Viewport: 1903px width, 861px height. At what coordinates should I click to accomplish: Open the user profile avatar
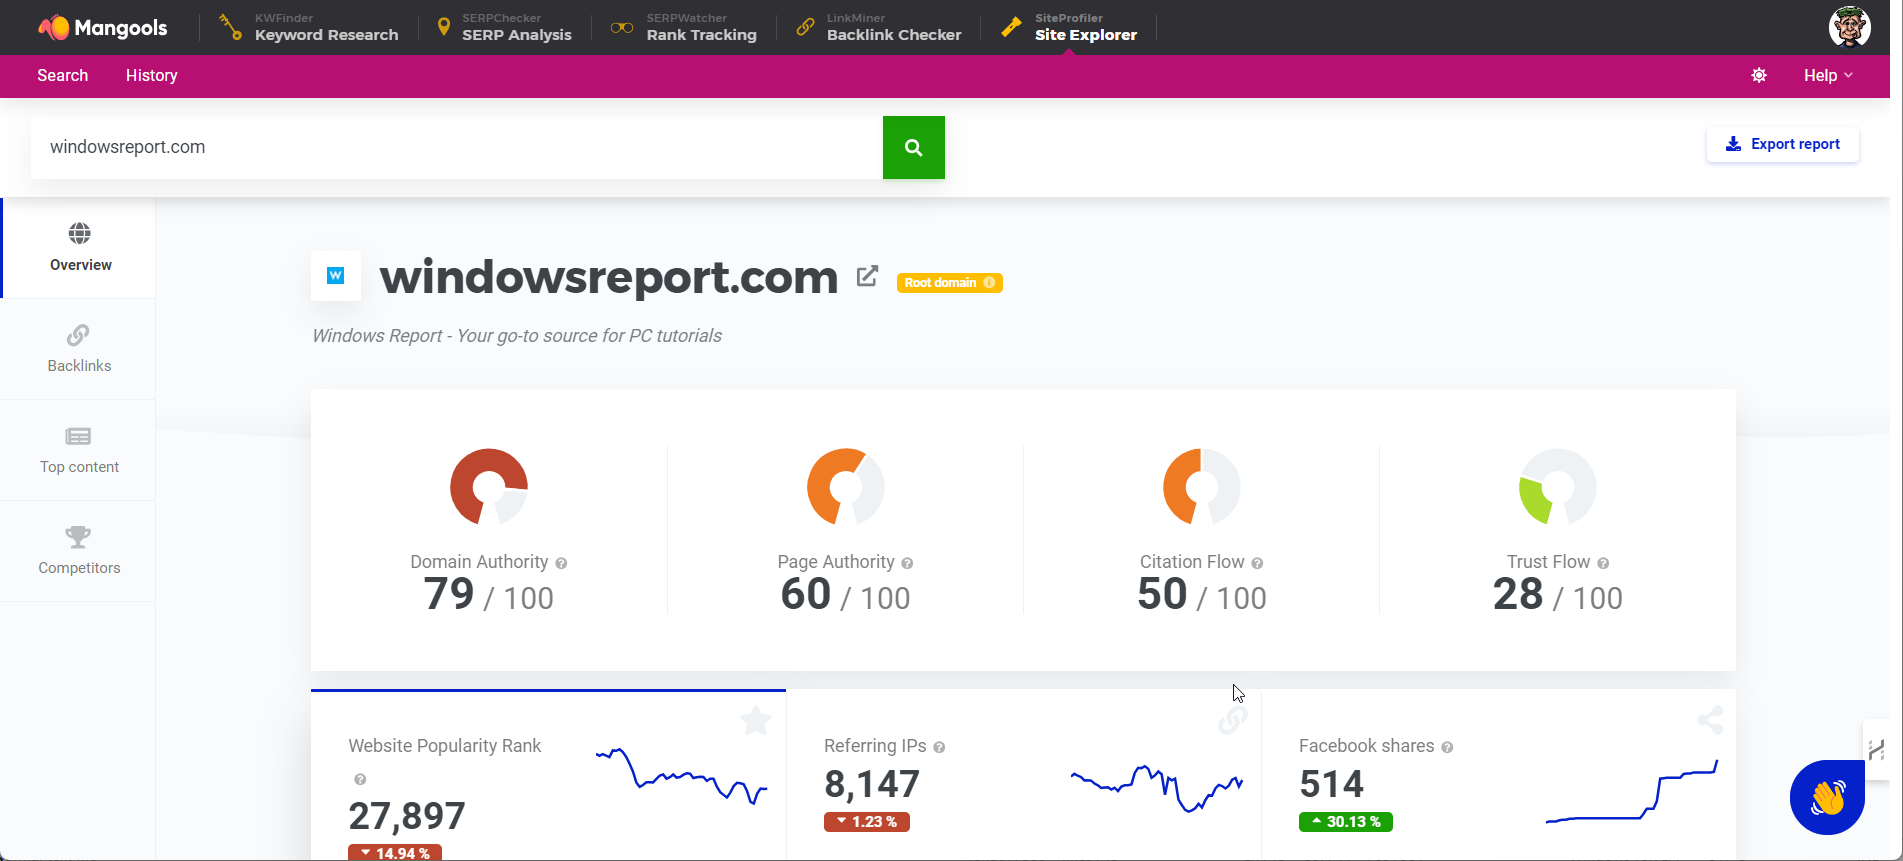1849,27
